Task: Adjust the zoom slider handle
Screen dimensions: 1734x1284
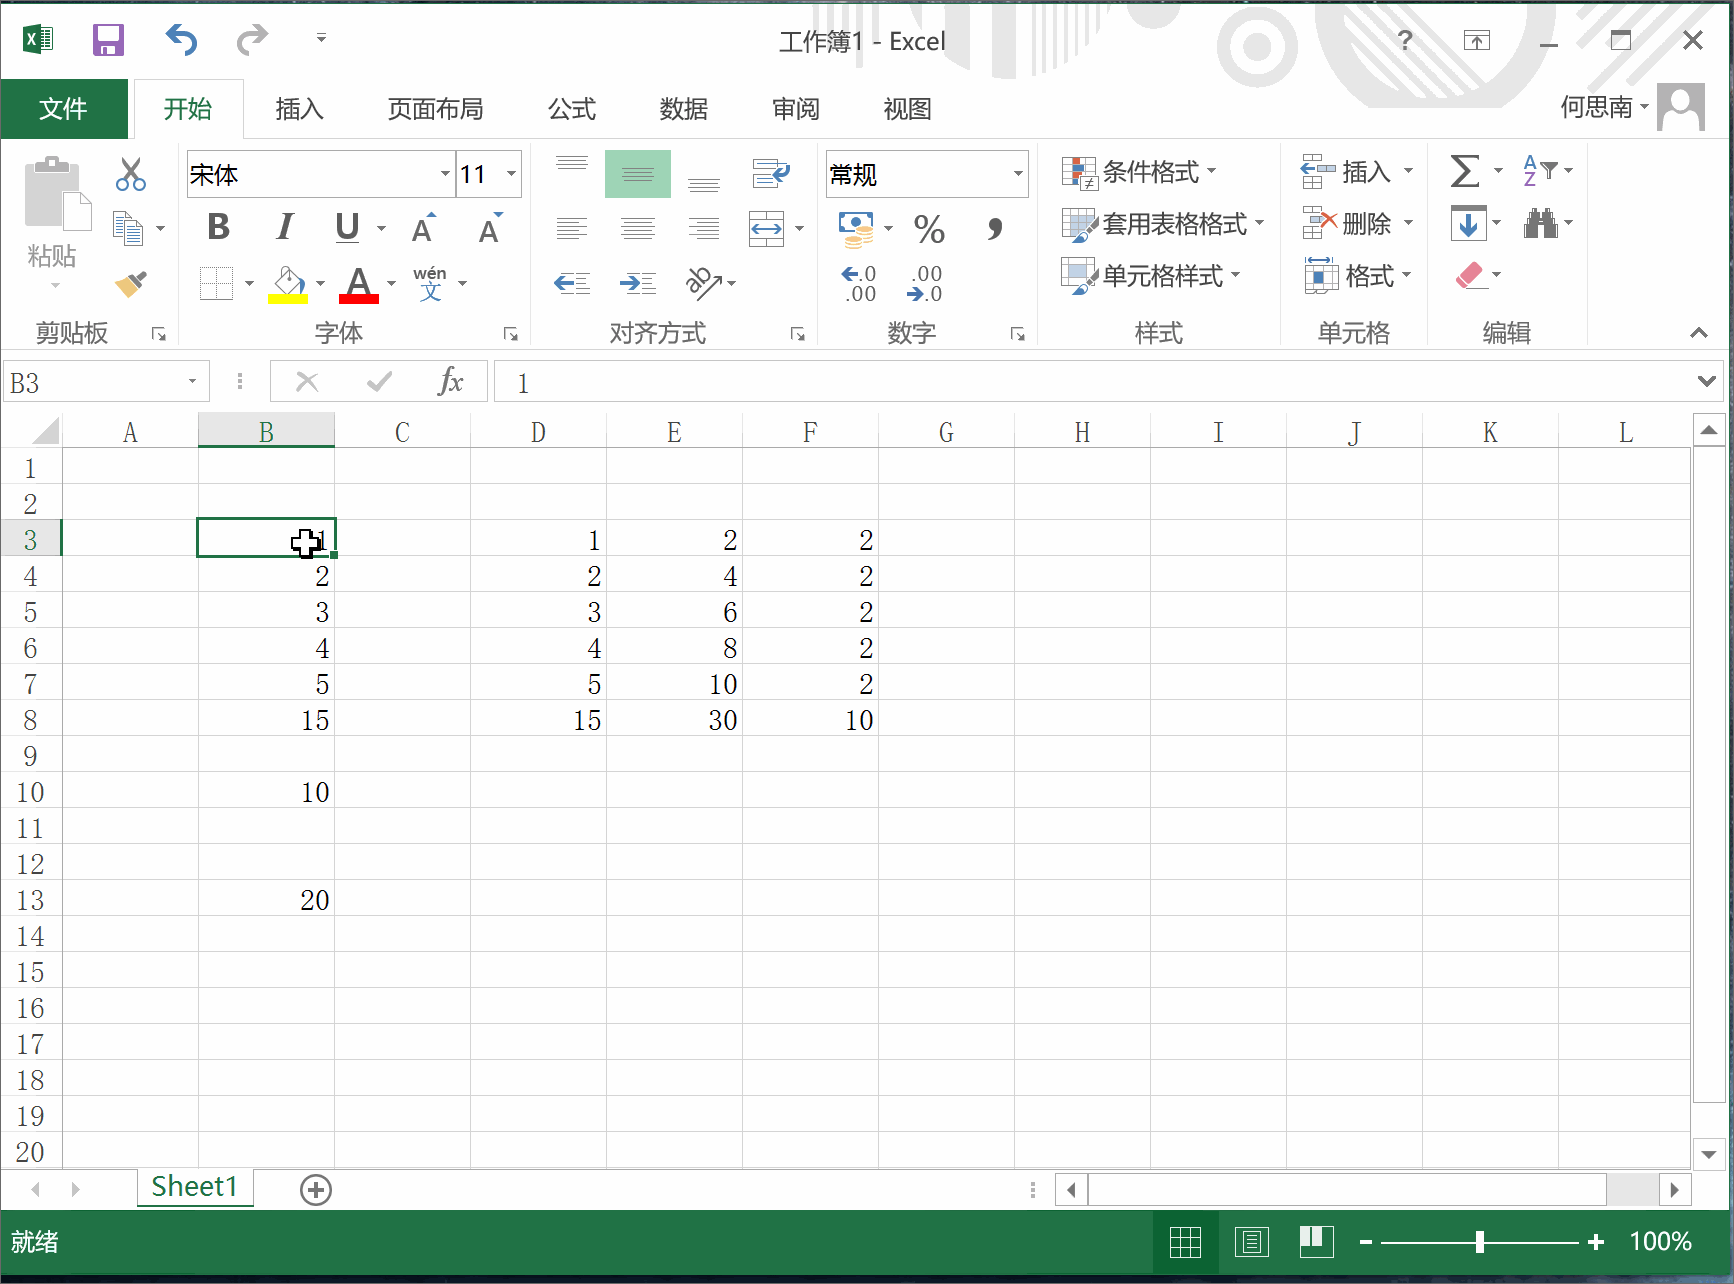Action: pyautogui.click(x=1479, y=1242)
